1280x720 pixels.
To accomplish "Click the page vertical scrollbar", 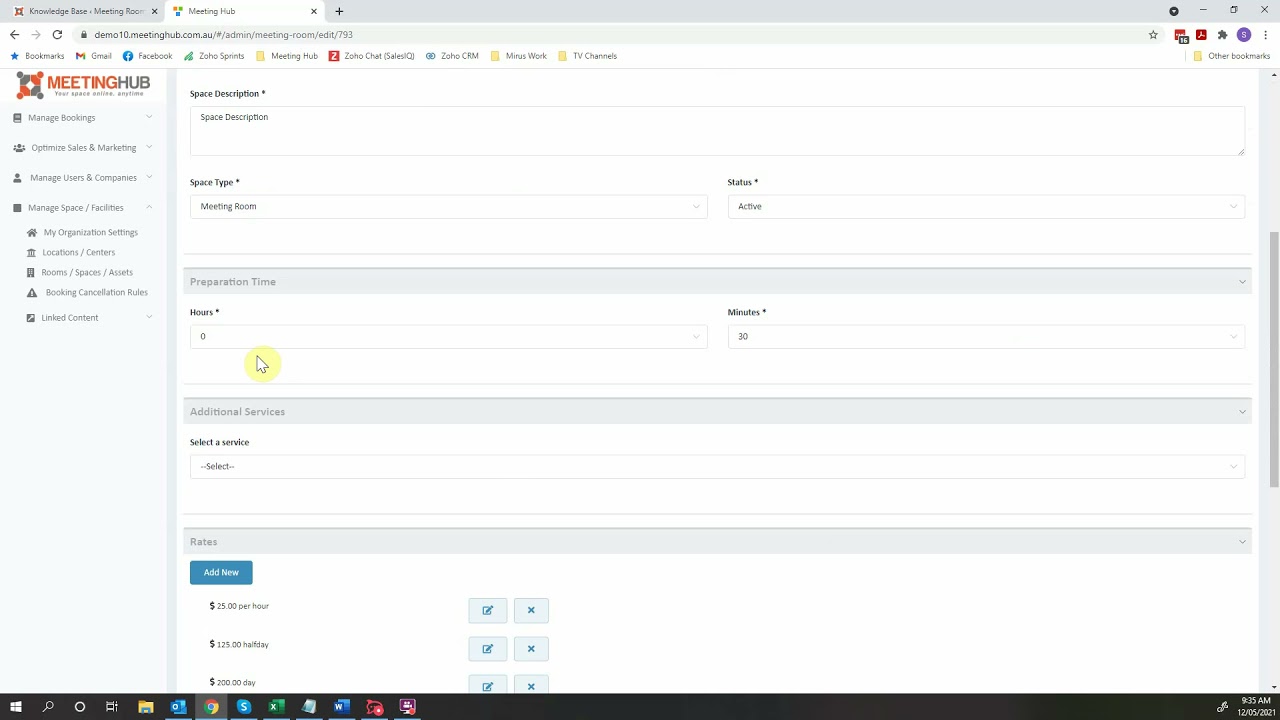I will (x=1274, y=360).
